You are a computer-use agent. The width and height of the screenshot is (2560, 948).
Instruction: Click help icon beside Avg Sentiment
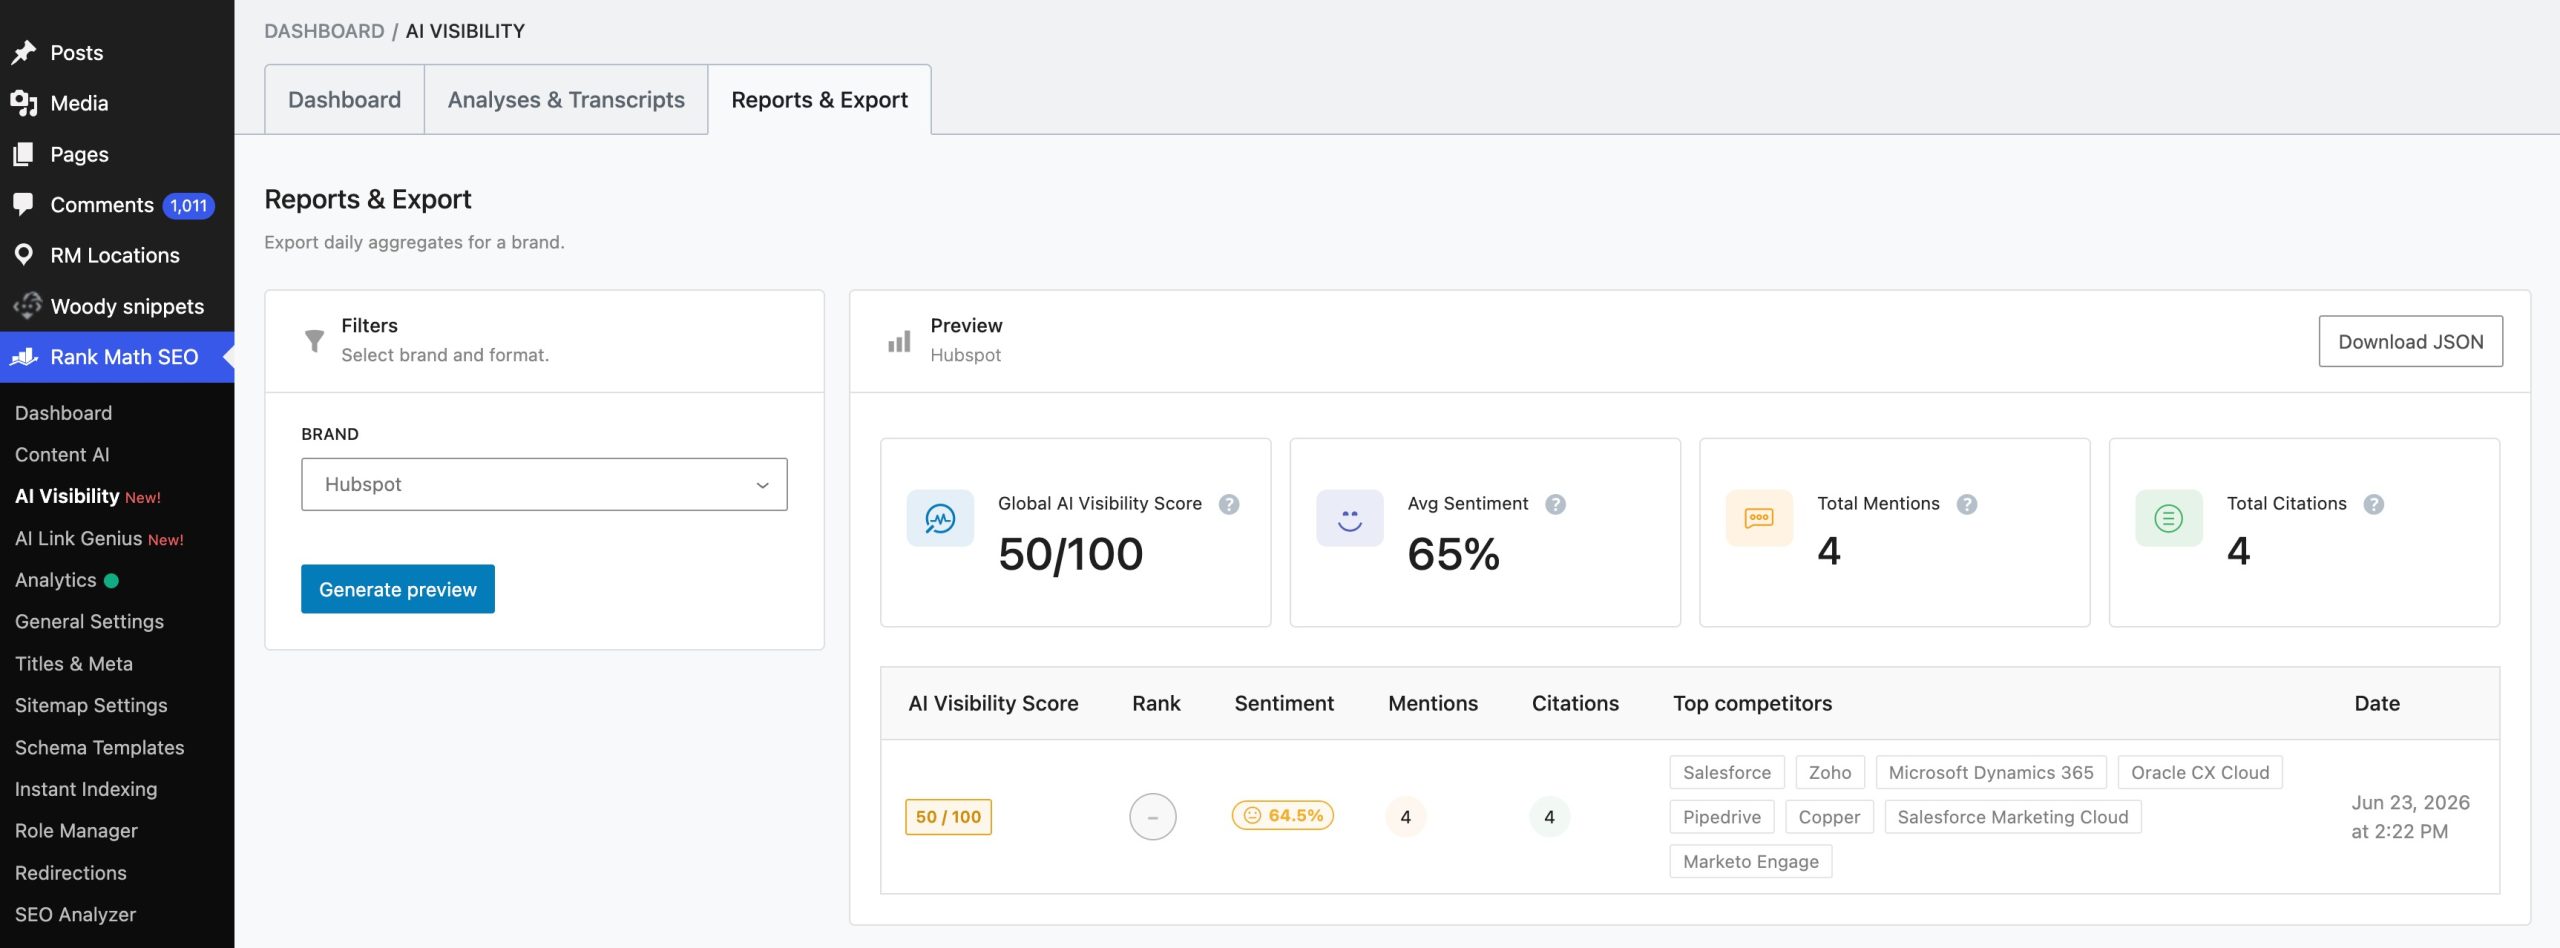point(1555,504)
